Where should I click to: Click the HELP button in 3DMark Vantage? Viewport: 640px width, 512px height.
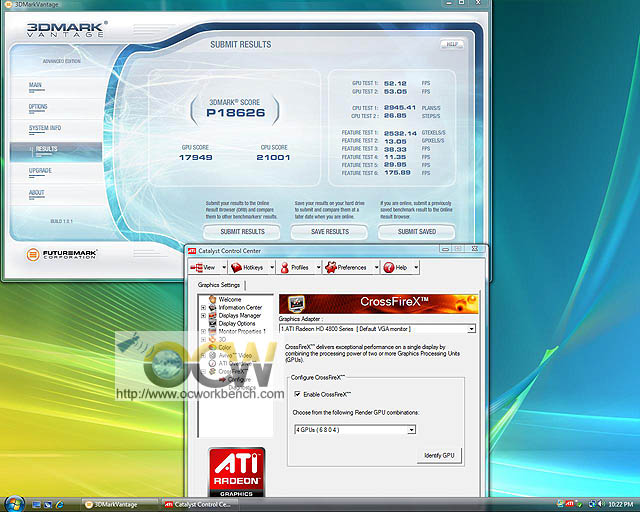452,44
